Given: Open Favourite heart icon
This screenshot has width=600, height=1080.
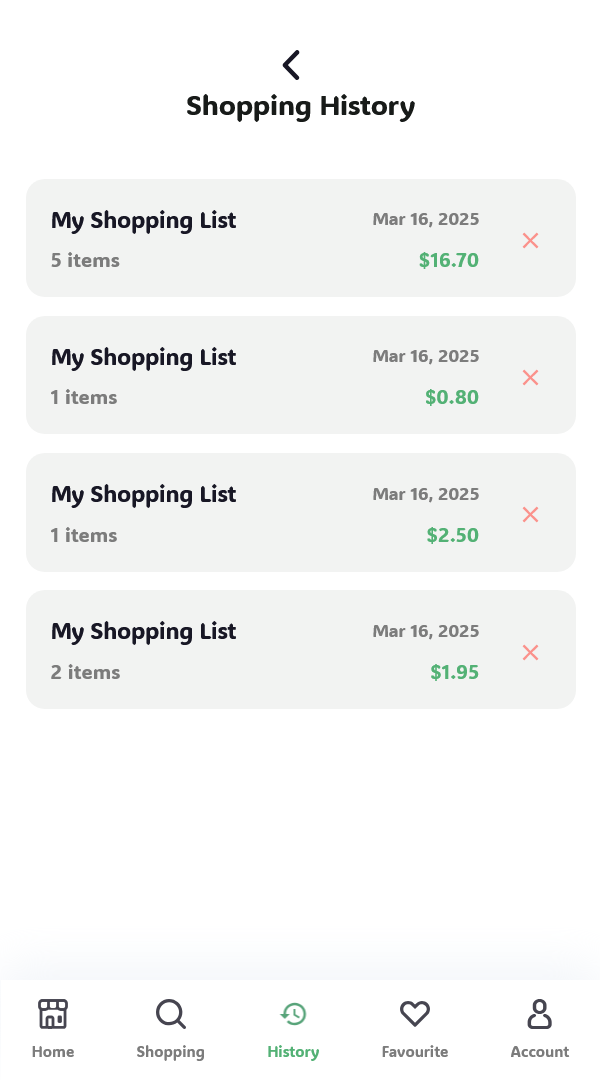Looking at the screenshot, I should tap(415, 1014).
